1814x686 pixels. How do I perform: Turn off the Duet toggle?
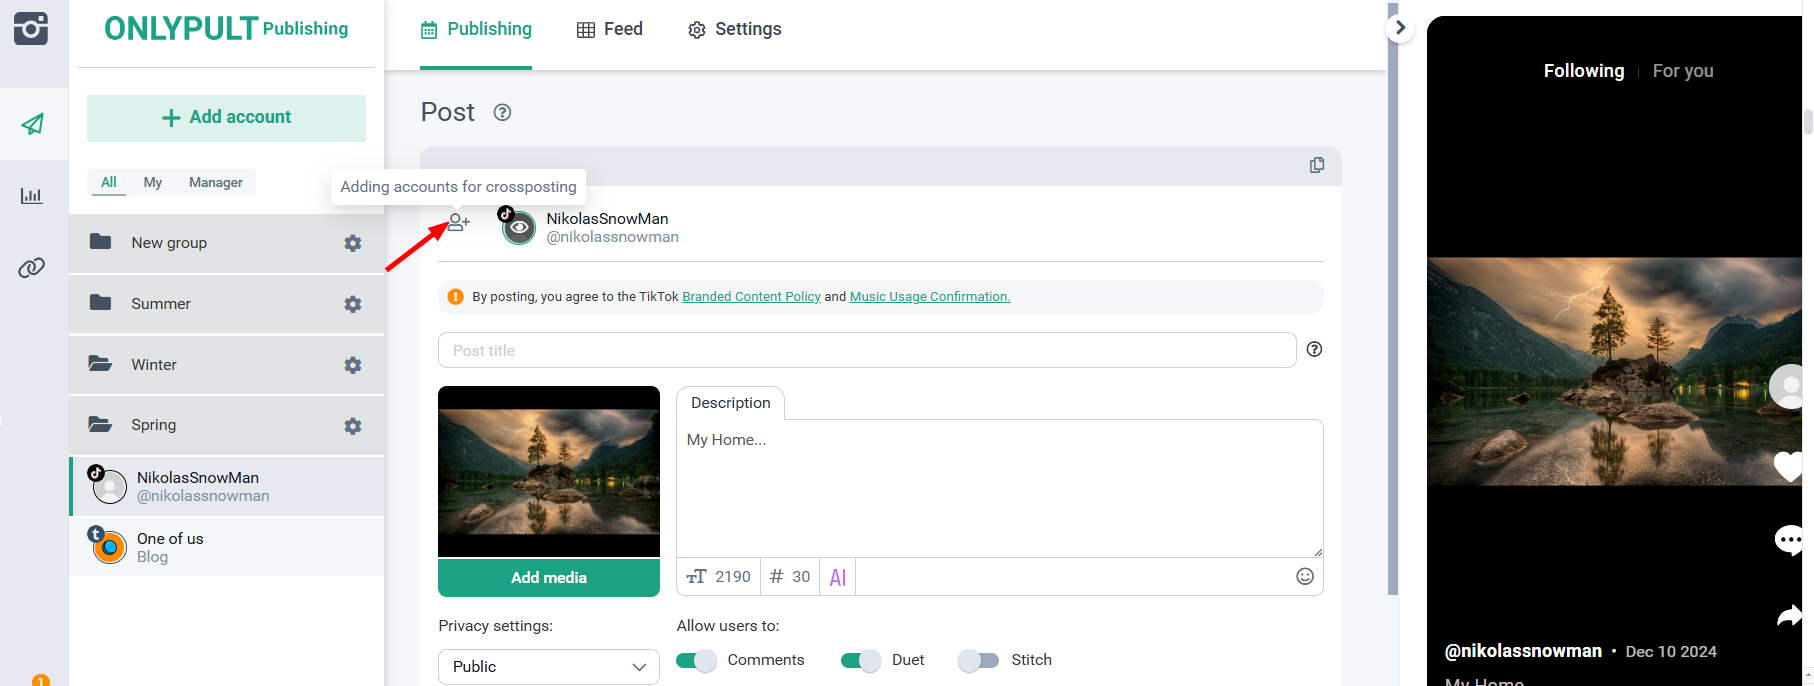click(x=860, y=660)
